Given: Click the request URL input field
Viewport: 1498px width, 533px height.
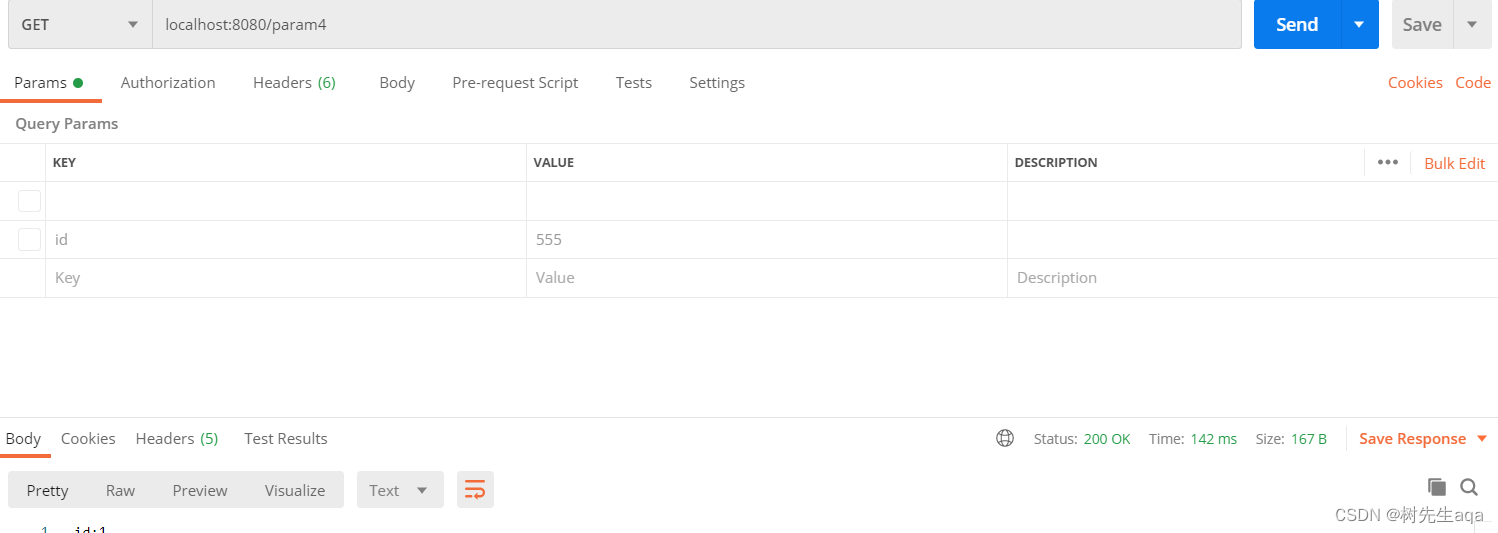Looking at the screenshot, I should pyautogui.click(x=697, y=25).
